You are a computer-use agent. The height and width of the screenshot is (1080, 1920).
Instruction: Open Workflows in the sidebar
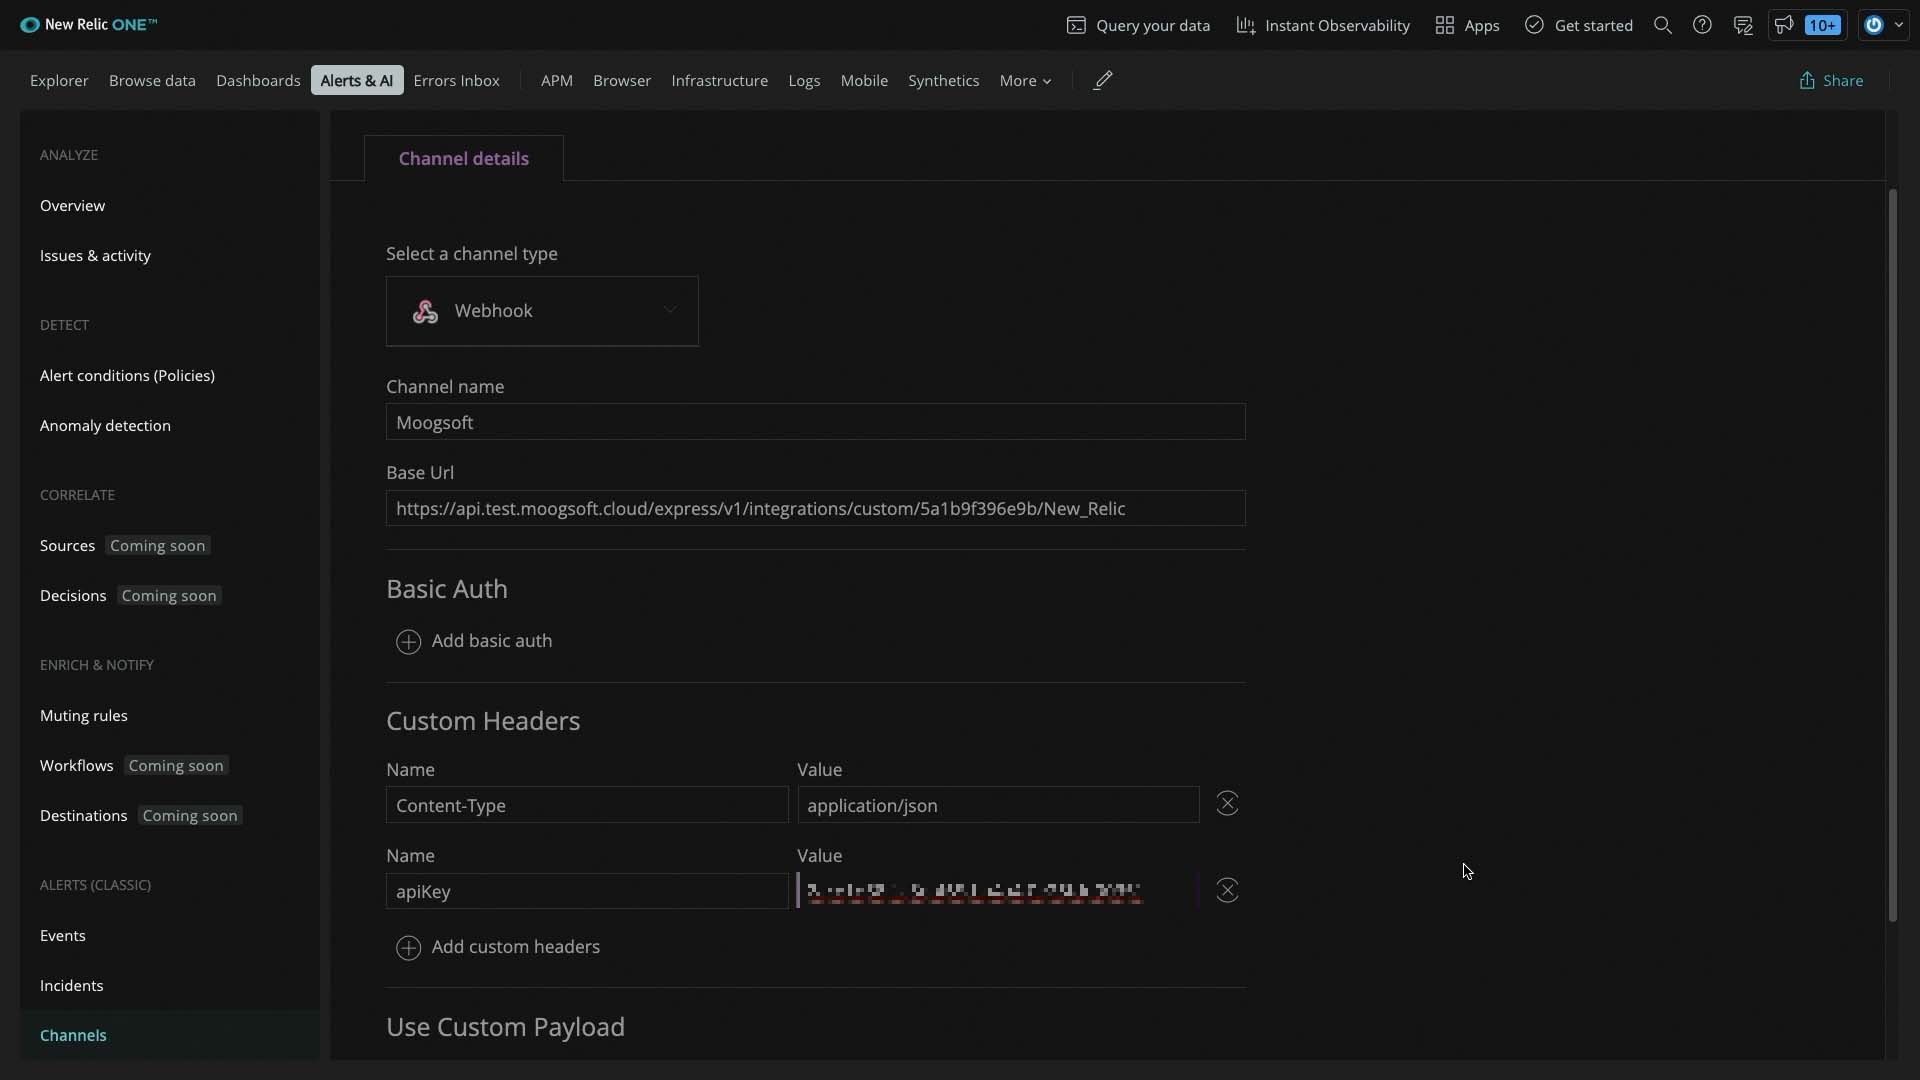pos(76,766)
